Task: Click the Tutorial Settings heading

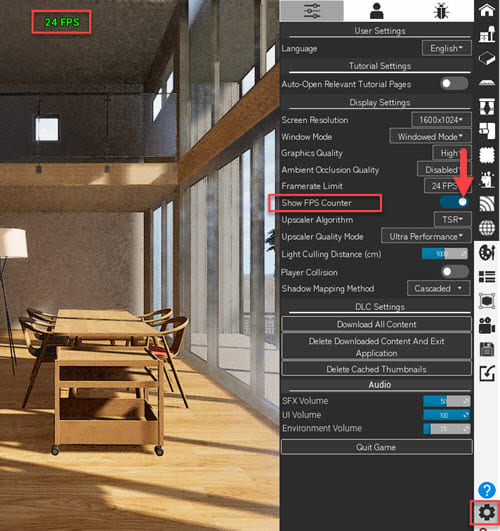Action: [380, 66]
